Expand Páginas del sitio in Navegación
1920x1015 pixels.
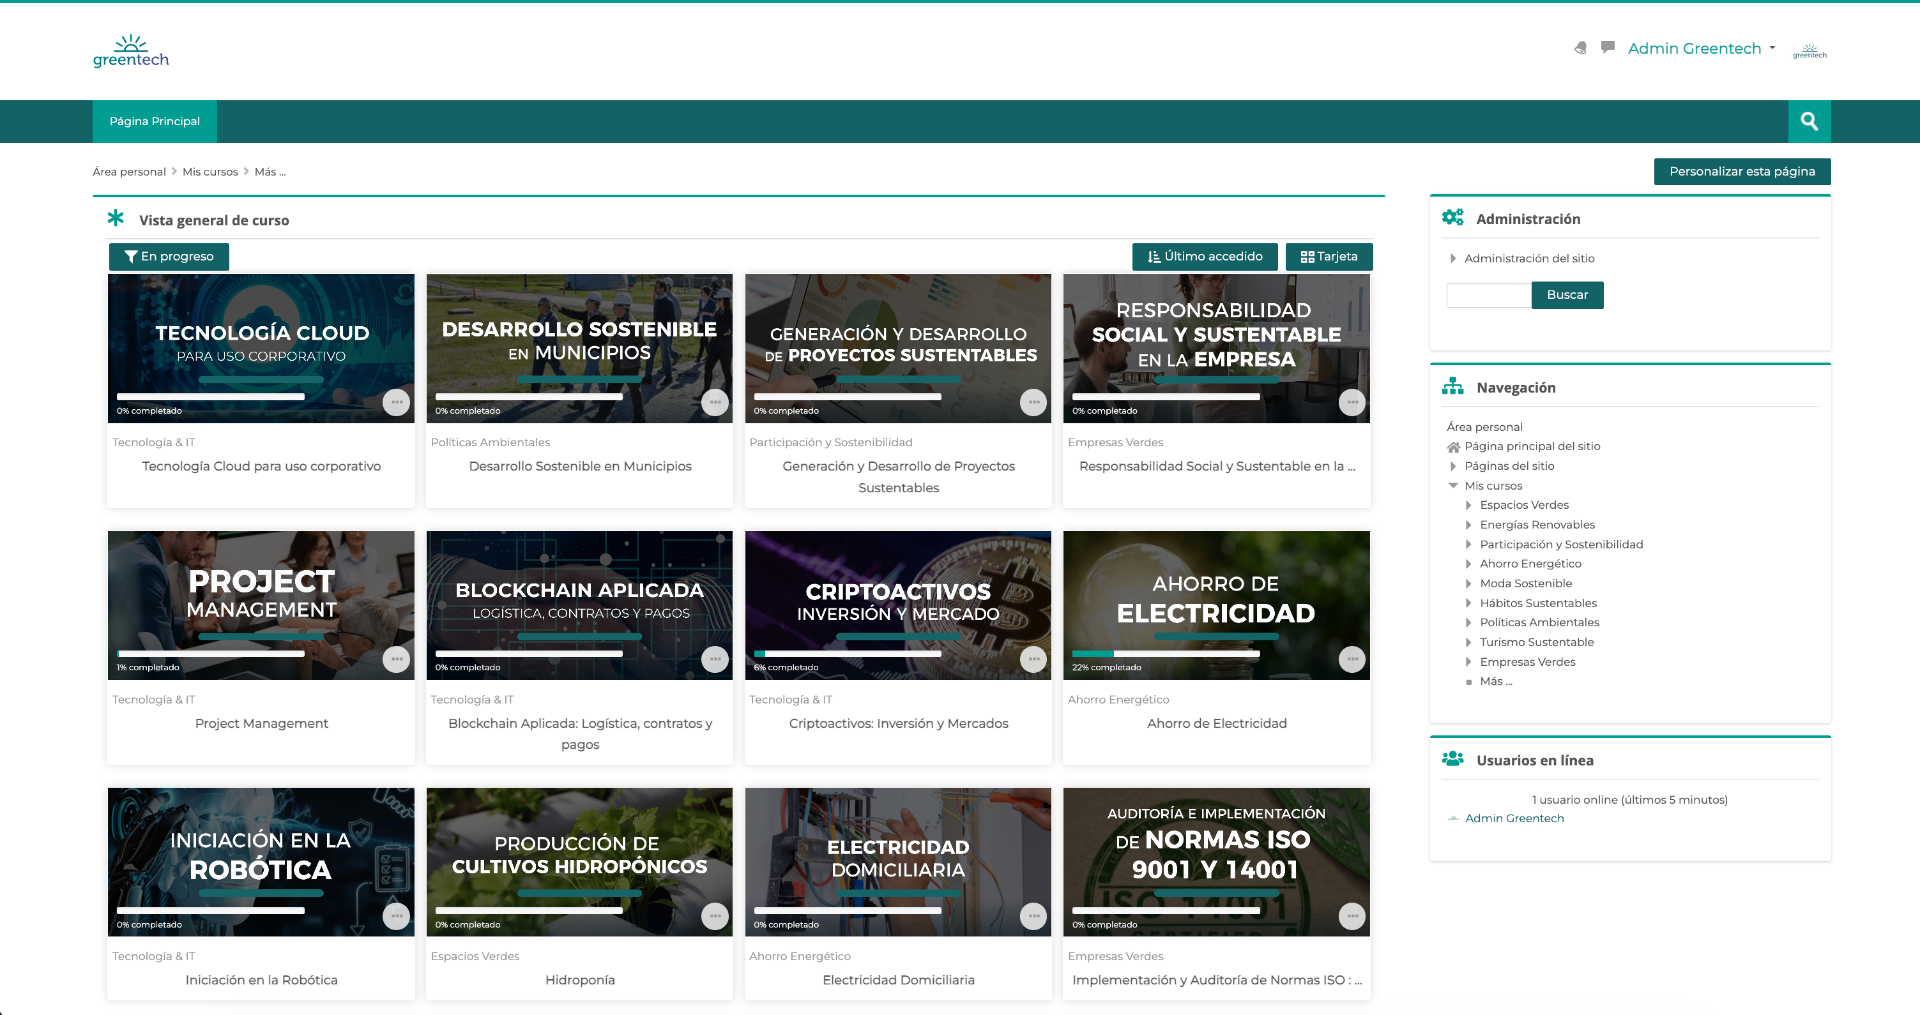coord(1453,466)
